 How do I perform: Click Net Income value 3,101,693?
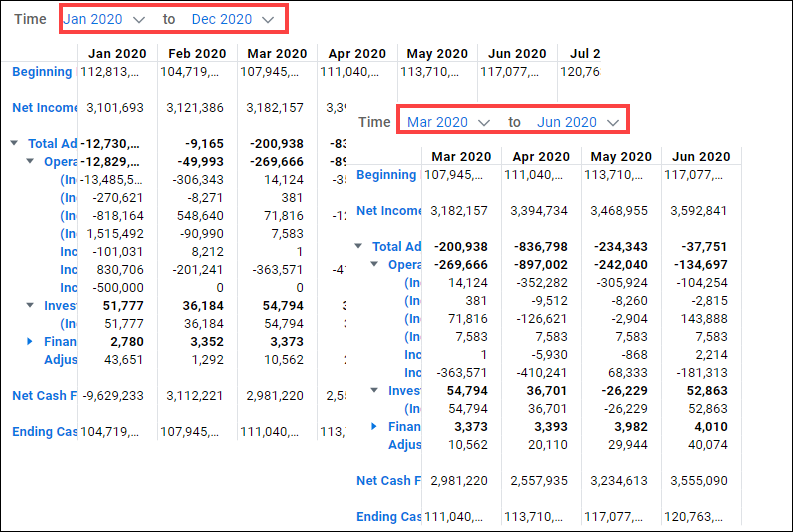[x=115, y=108]
